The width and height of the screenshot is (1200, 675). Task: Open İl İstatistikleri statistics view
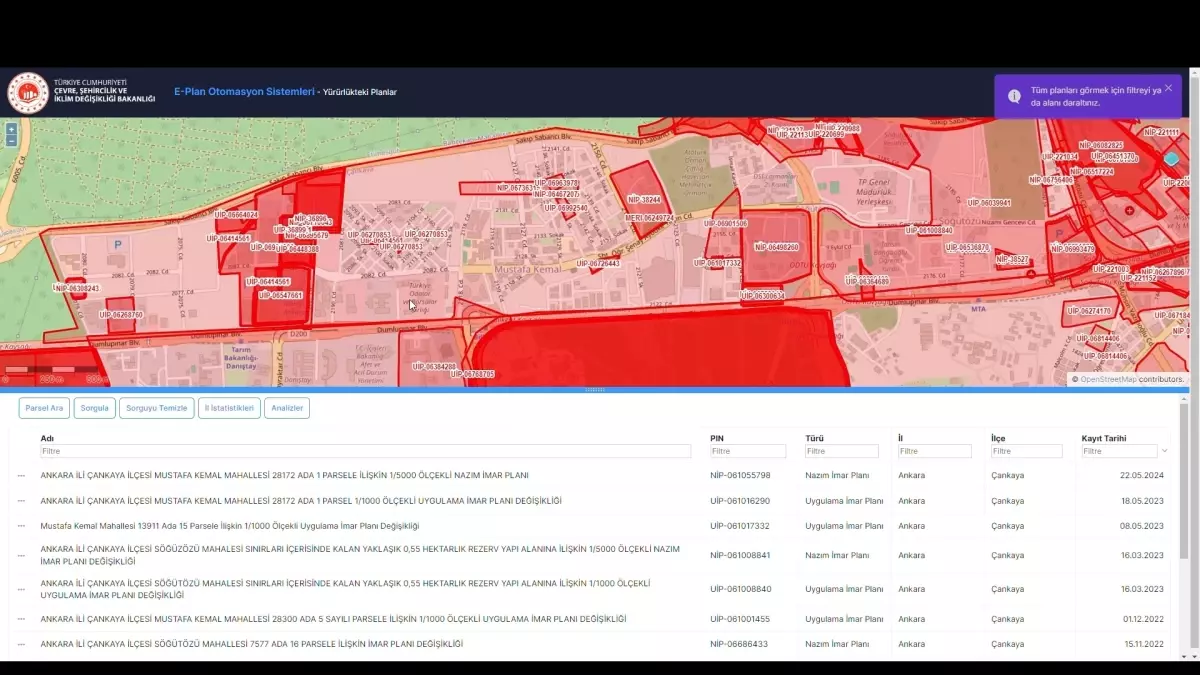pyautogui.click(x=228, y=407)
